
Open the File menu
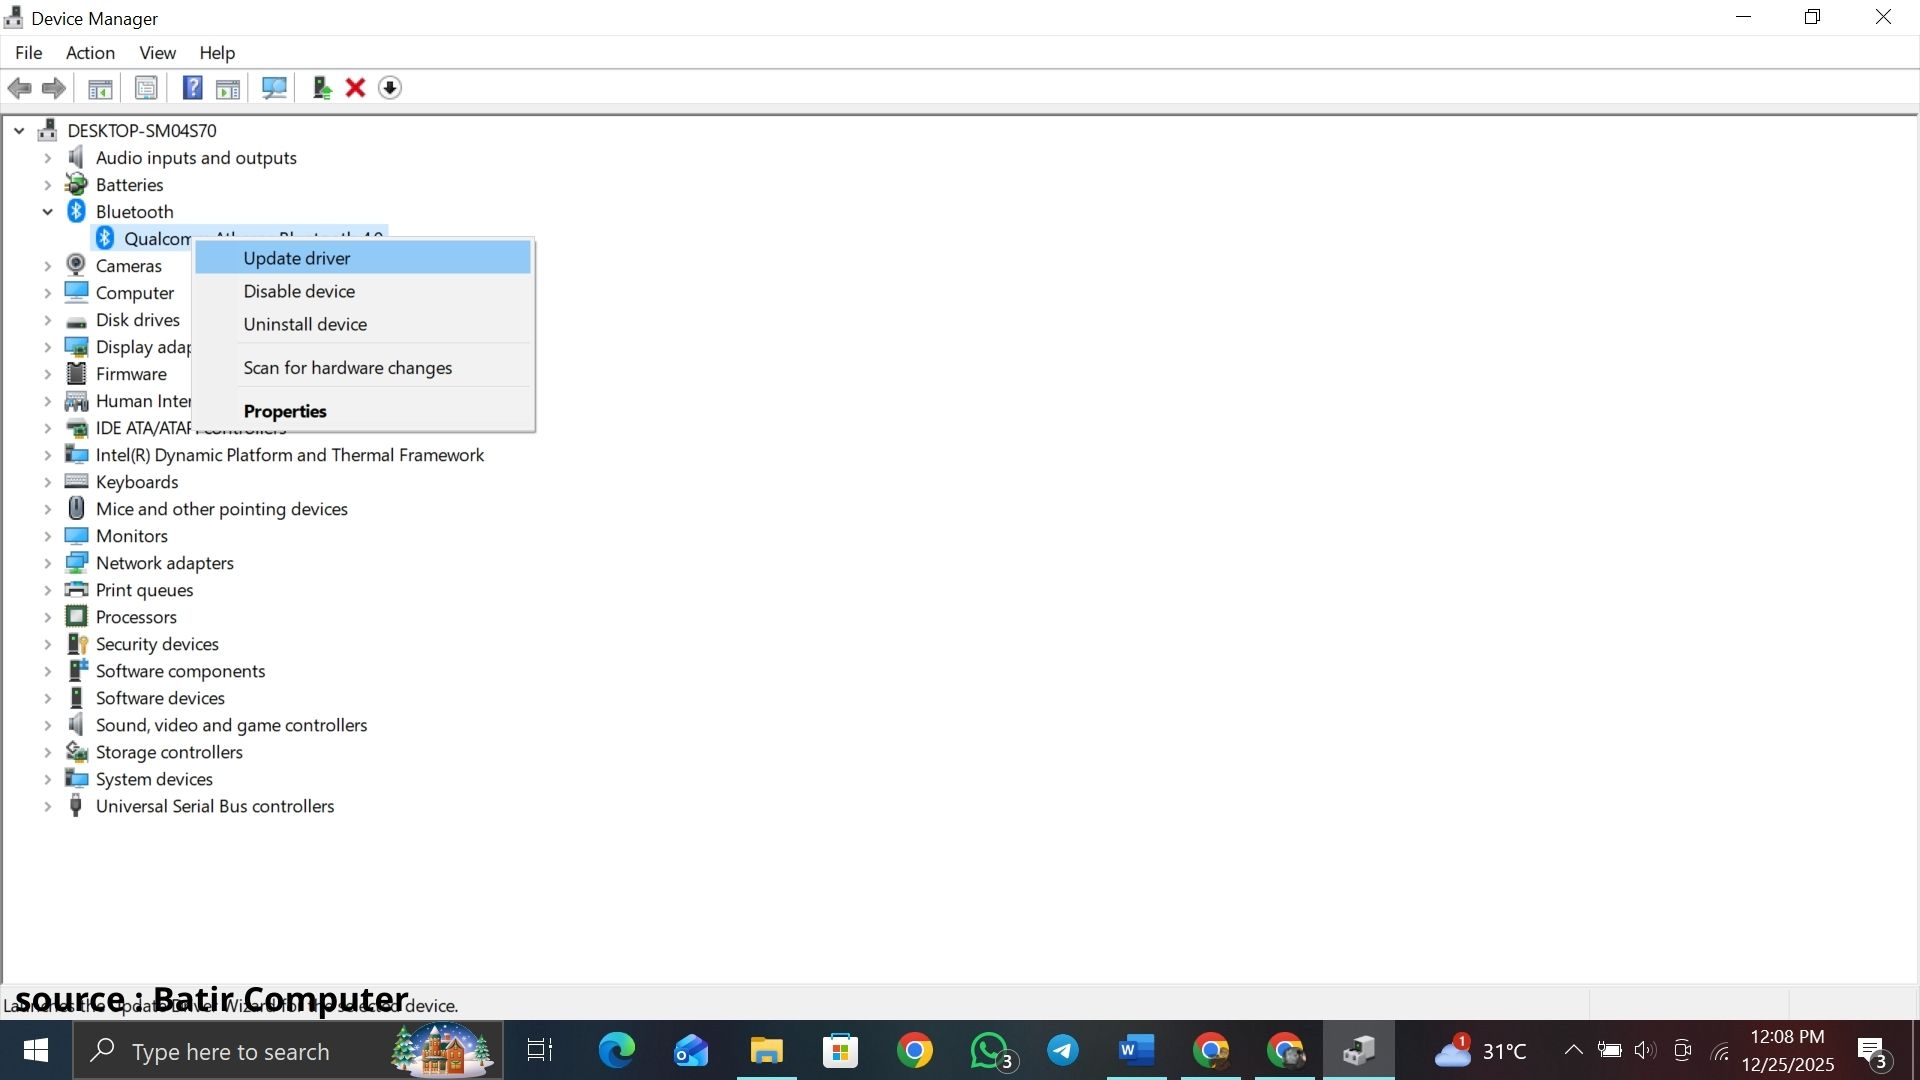pyautogui.click(x=29, y=53)
